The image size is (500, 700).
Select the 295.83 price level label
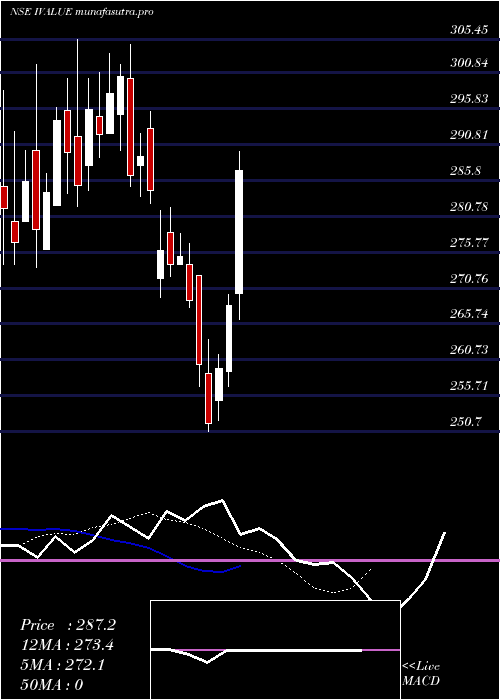(x=469, y=99)
